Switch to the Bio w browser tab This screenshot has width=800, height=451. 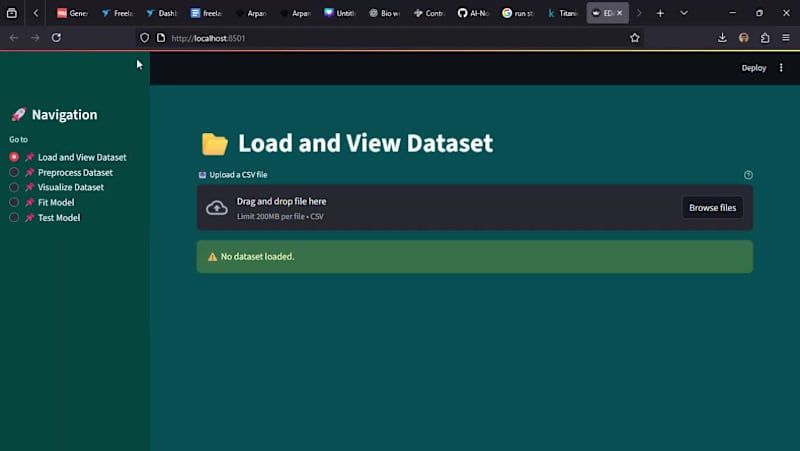pos(384,13)
